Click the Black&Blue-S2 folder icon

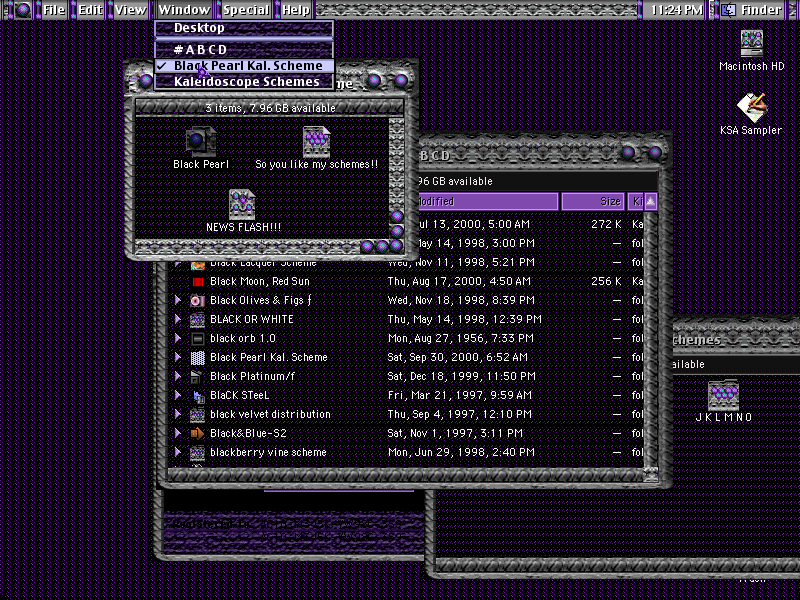(x=197, y=434)
